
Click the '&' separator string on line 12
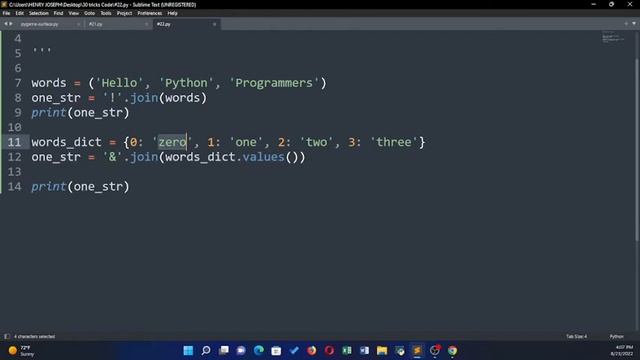(x=112, y=157)
